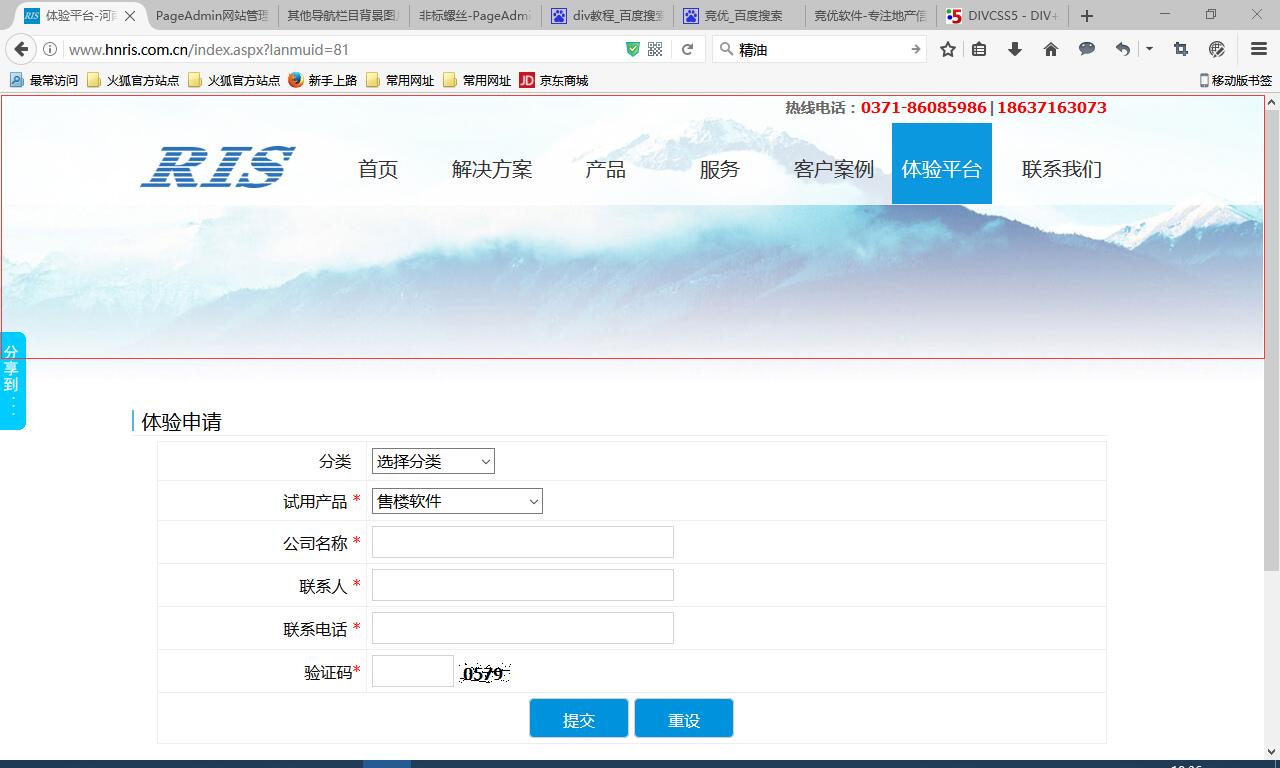Select 解决方案 from the site navigation
Screen dimensions: 1280x768
pyautogui.click(x=491, y=169)
